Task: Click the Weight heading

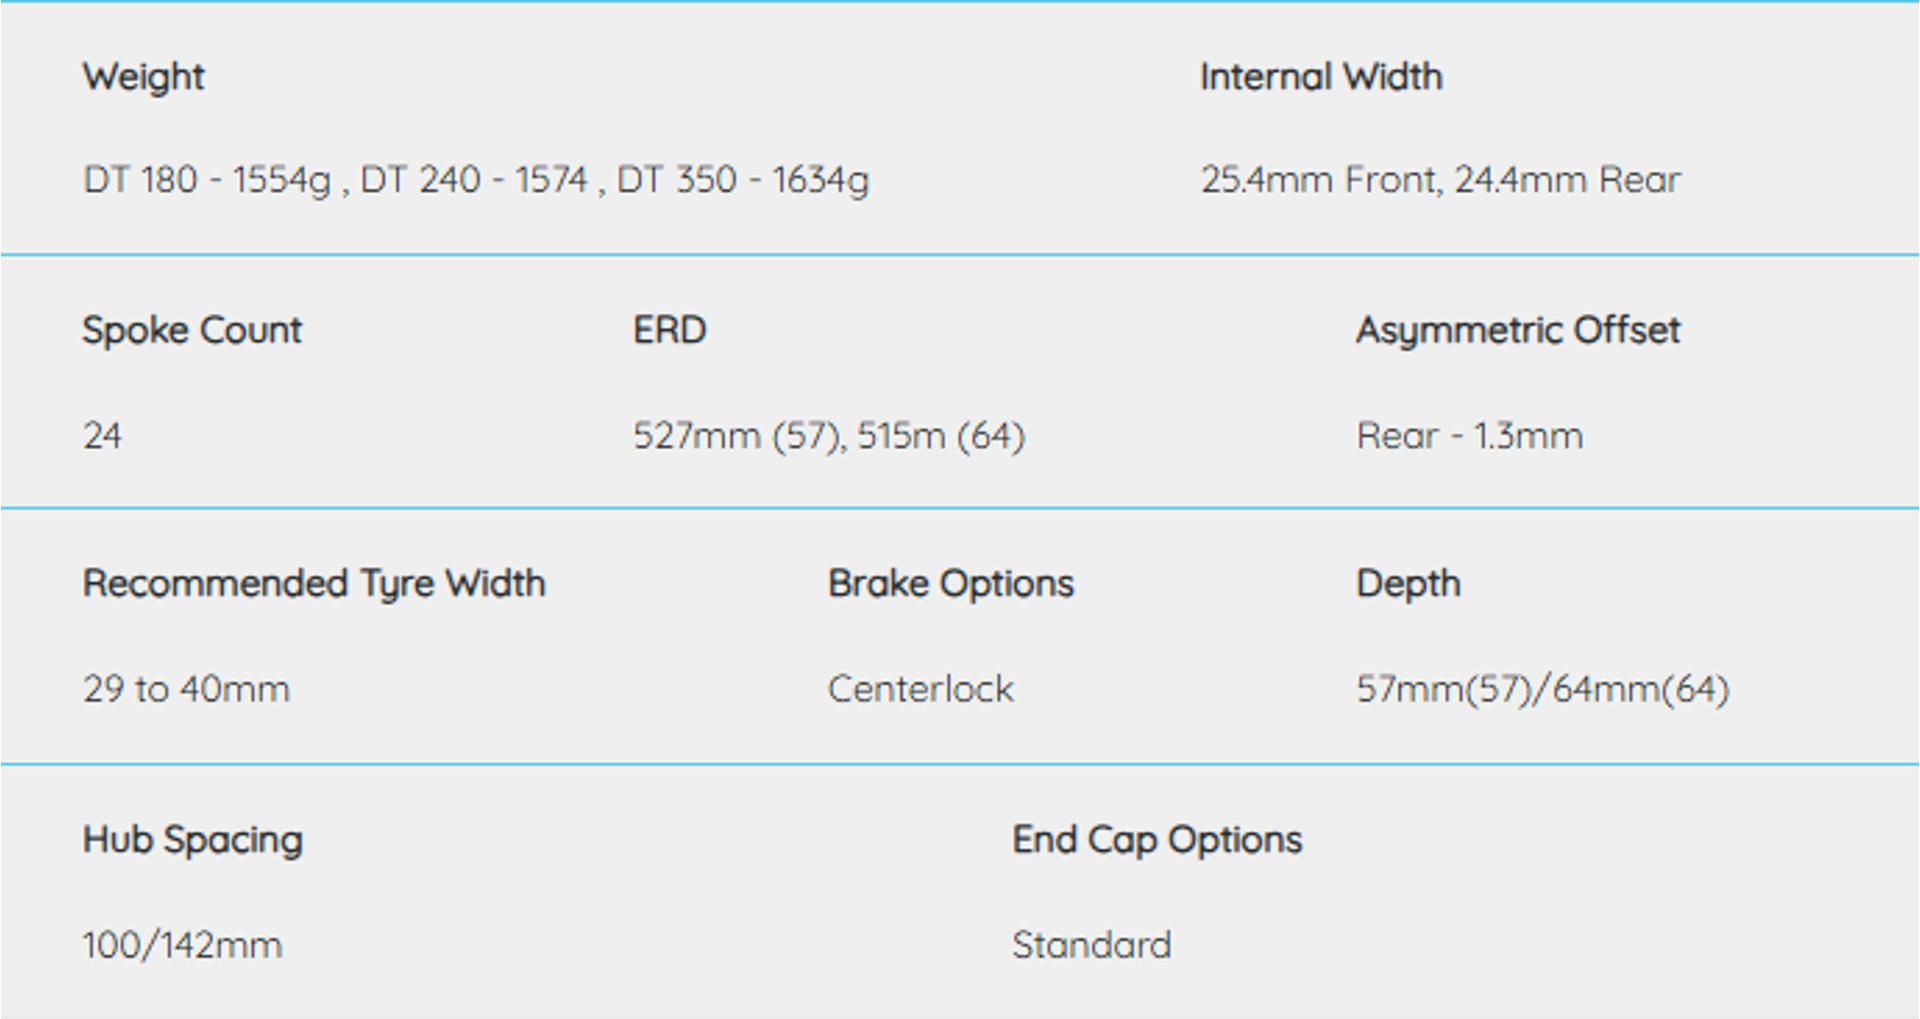Action: (143, 77)
